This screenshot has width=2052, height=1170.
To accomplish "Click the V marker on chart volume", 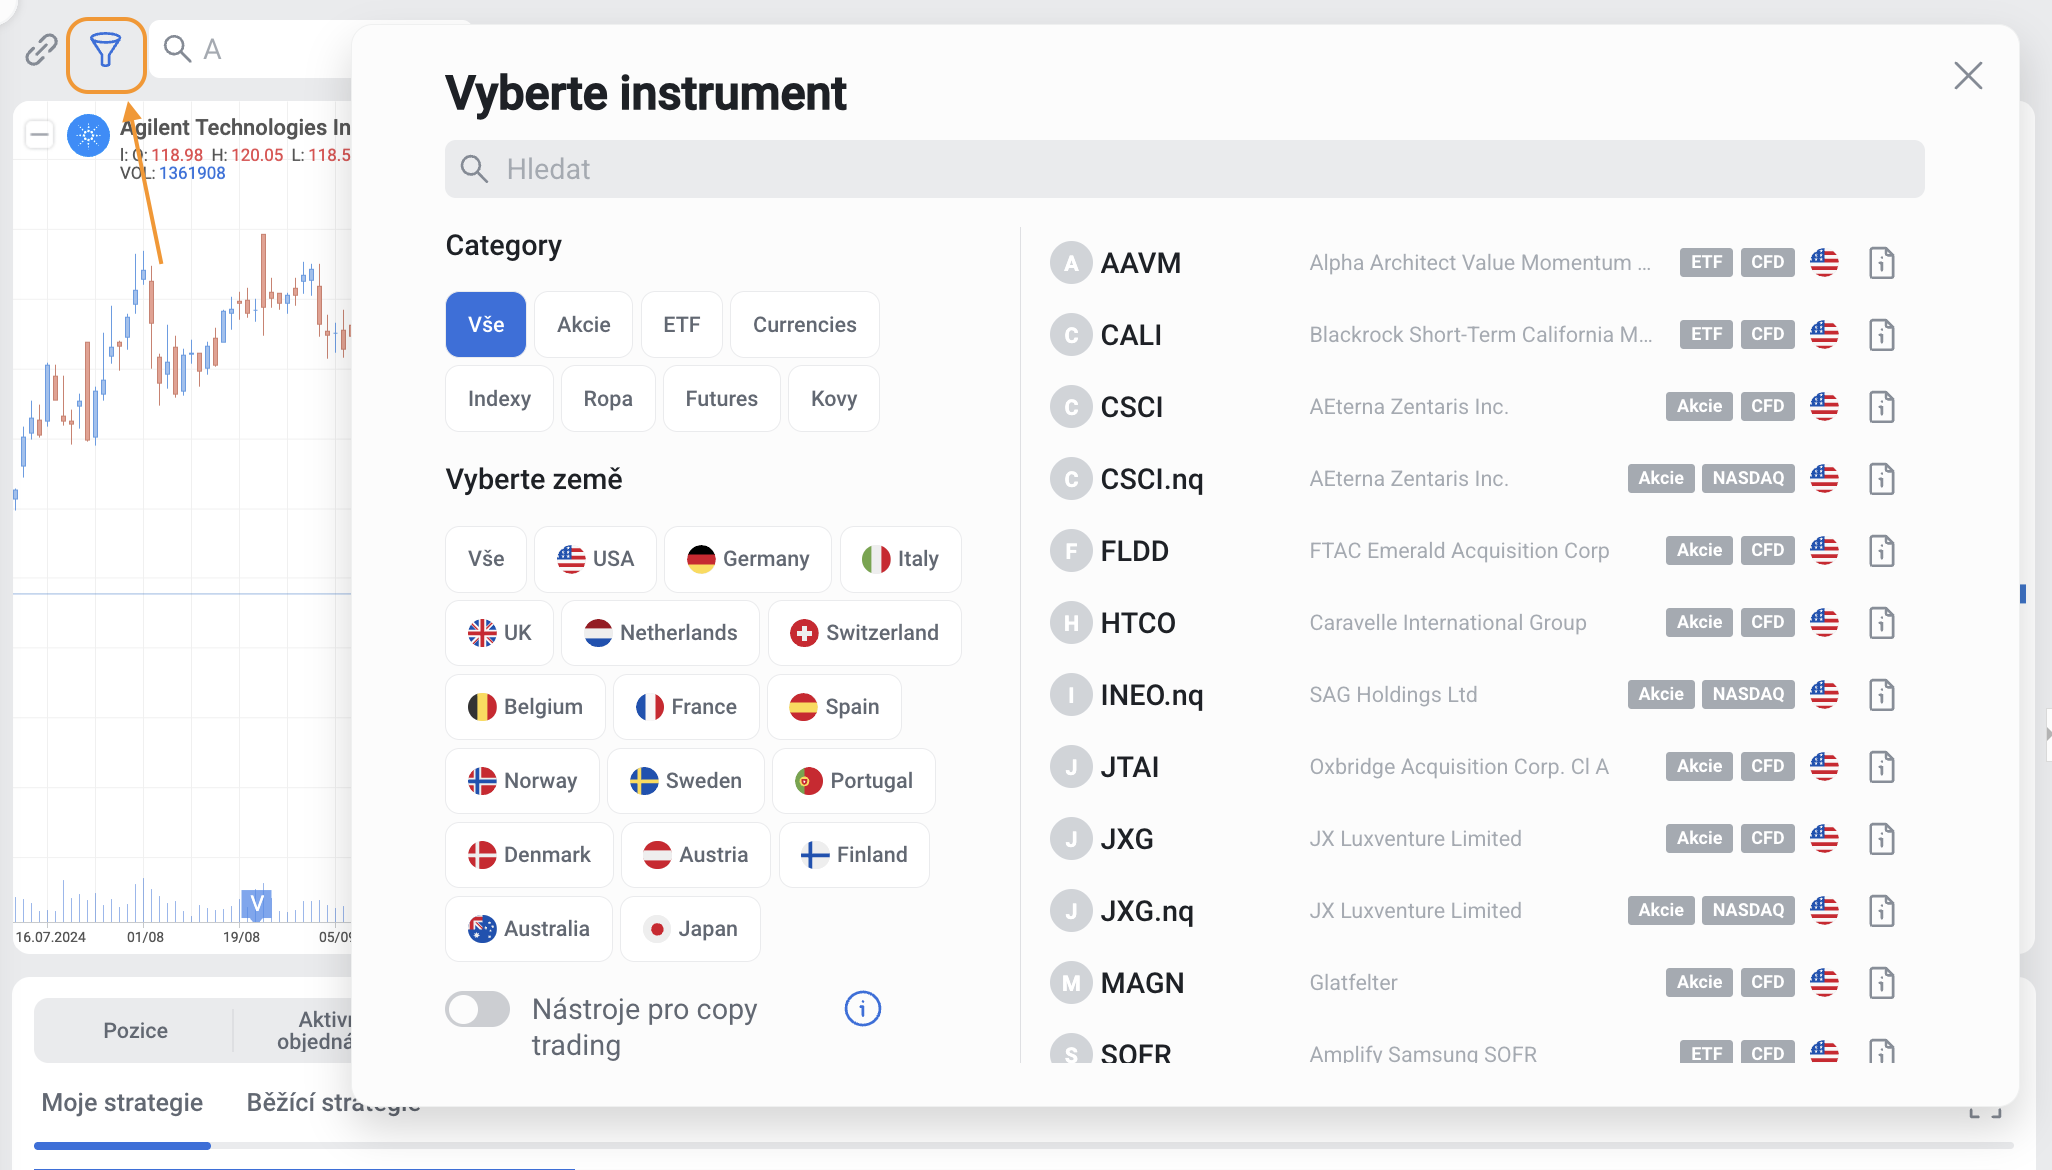I will pos(257,904).
